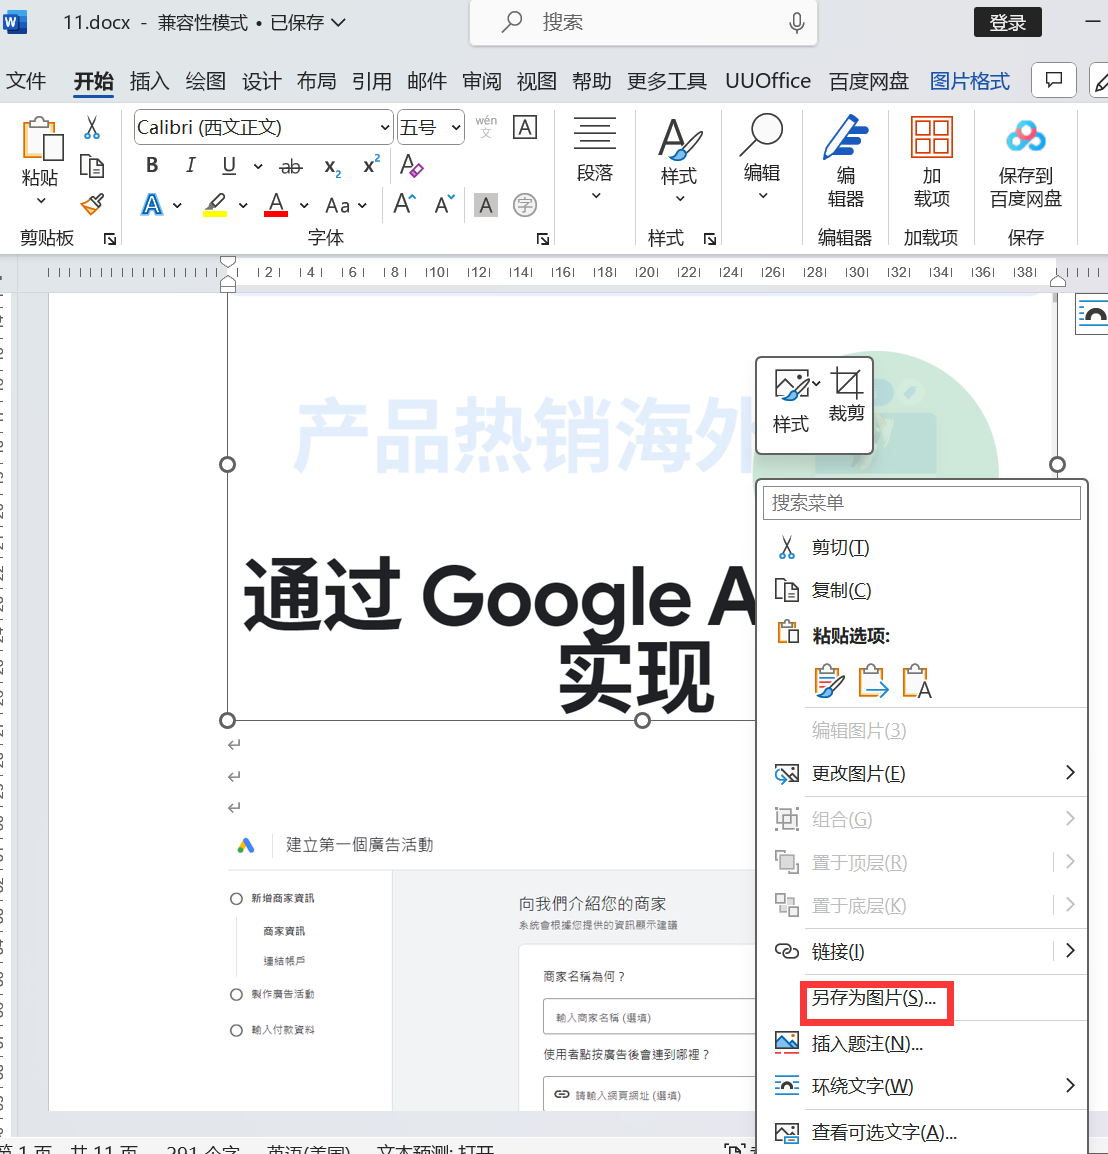This screenshot has width=1108, height=1154.
Task: Open the 文件 tab
Action: (26, 81)
